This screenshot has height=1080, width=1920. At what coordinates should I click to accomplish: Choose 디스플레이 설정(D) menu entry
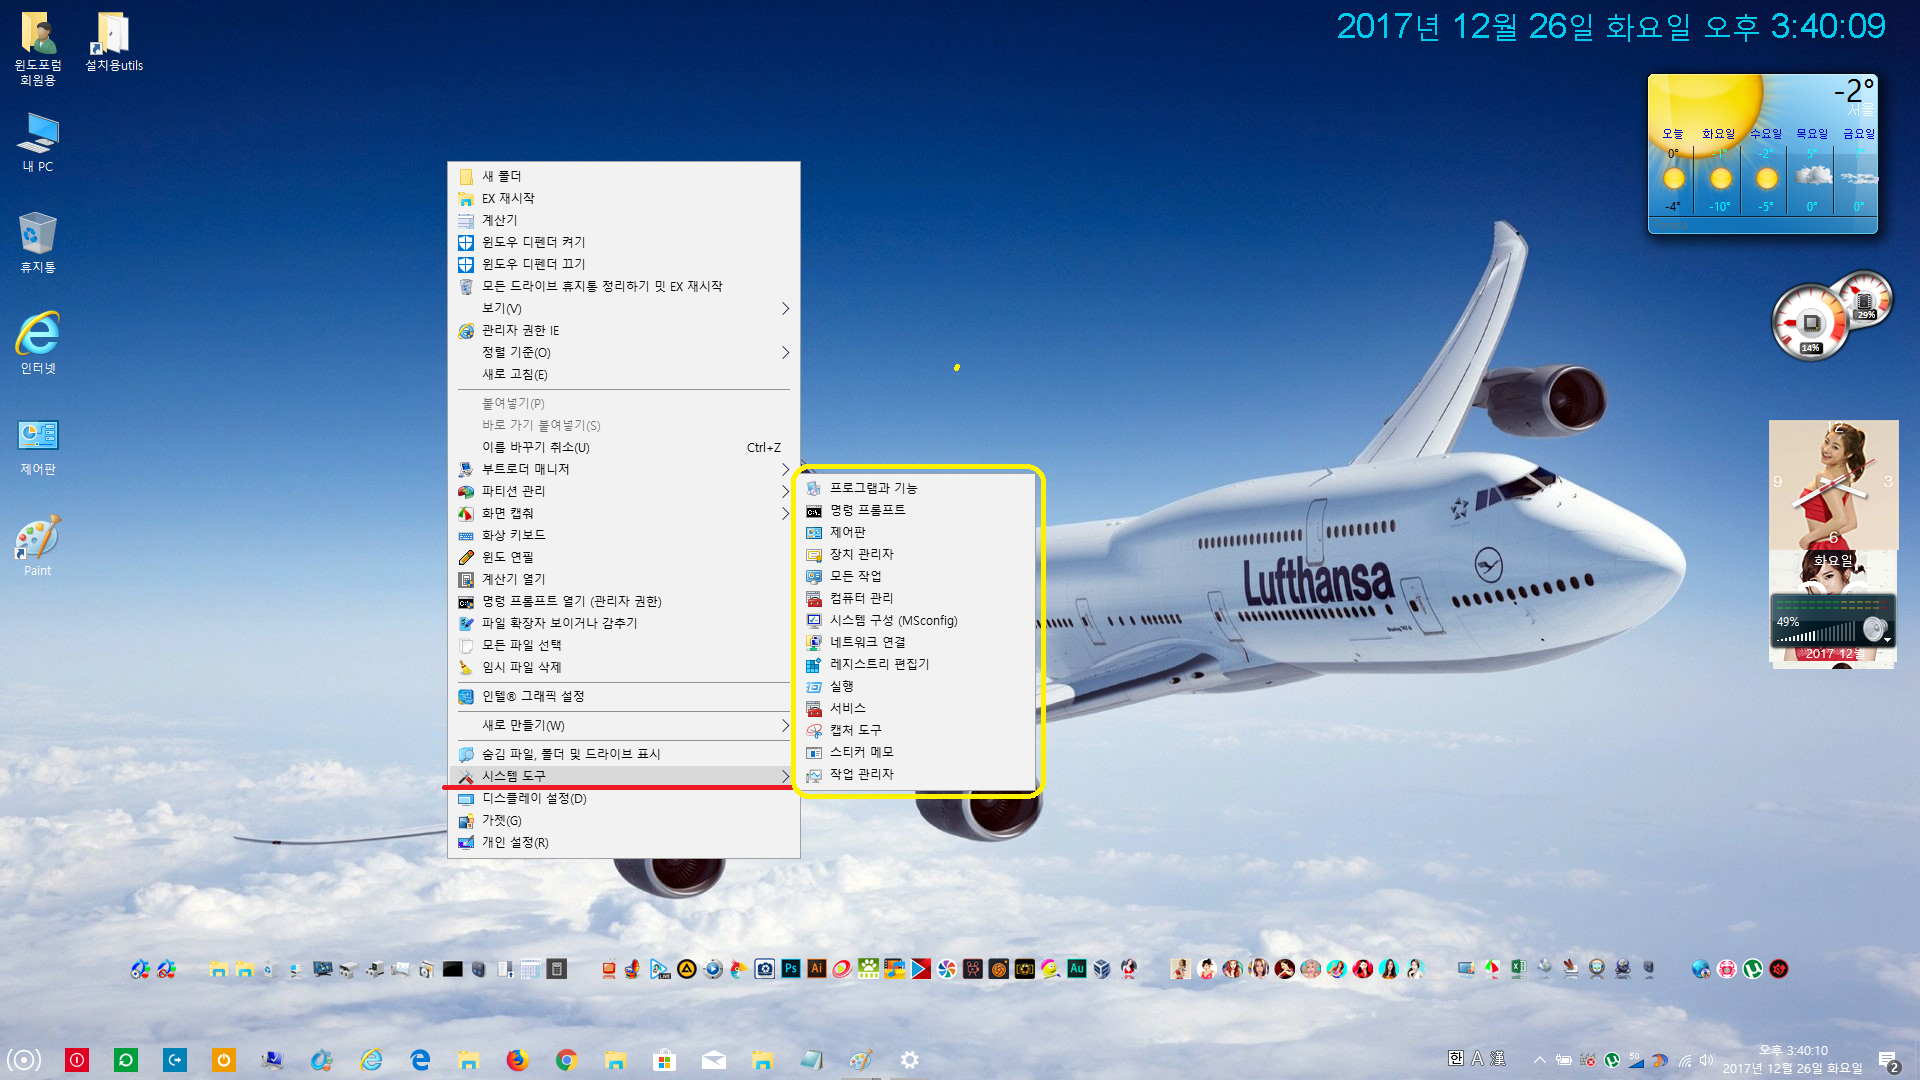click(x=624, y=798)
